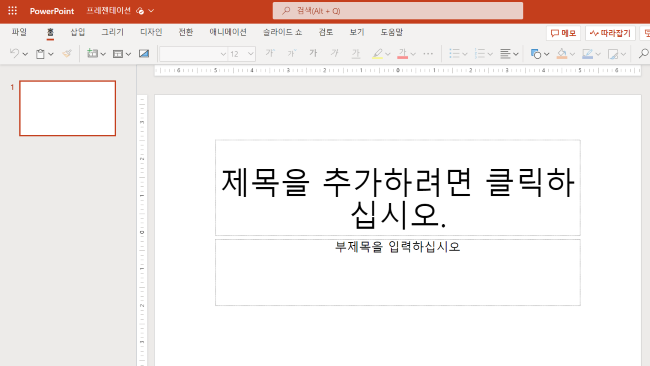
Task: Click the 검색 search box
Action: click(x=398, y=11)
